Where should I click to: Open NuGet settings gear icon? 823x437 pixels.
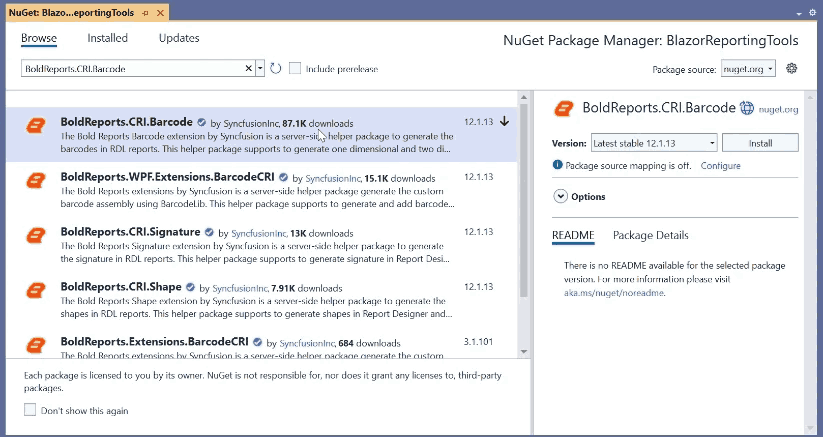tap(792, 68)
